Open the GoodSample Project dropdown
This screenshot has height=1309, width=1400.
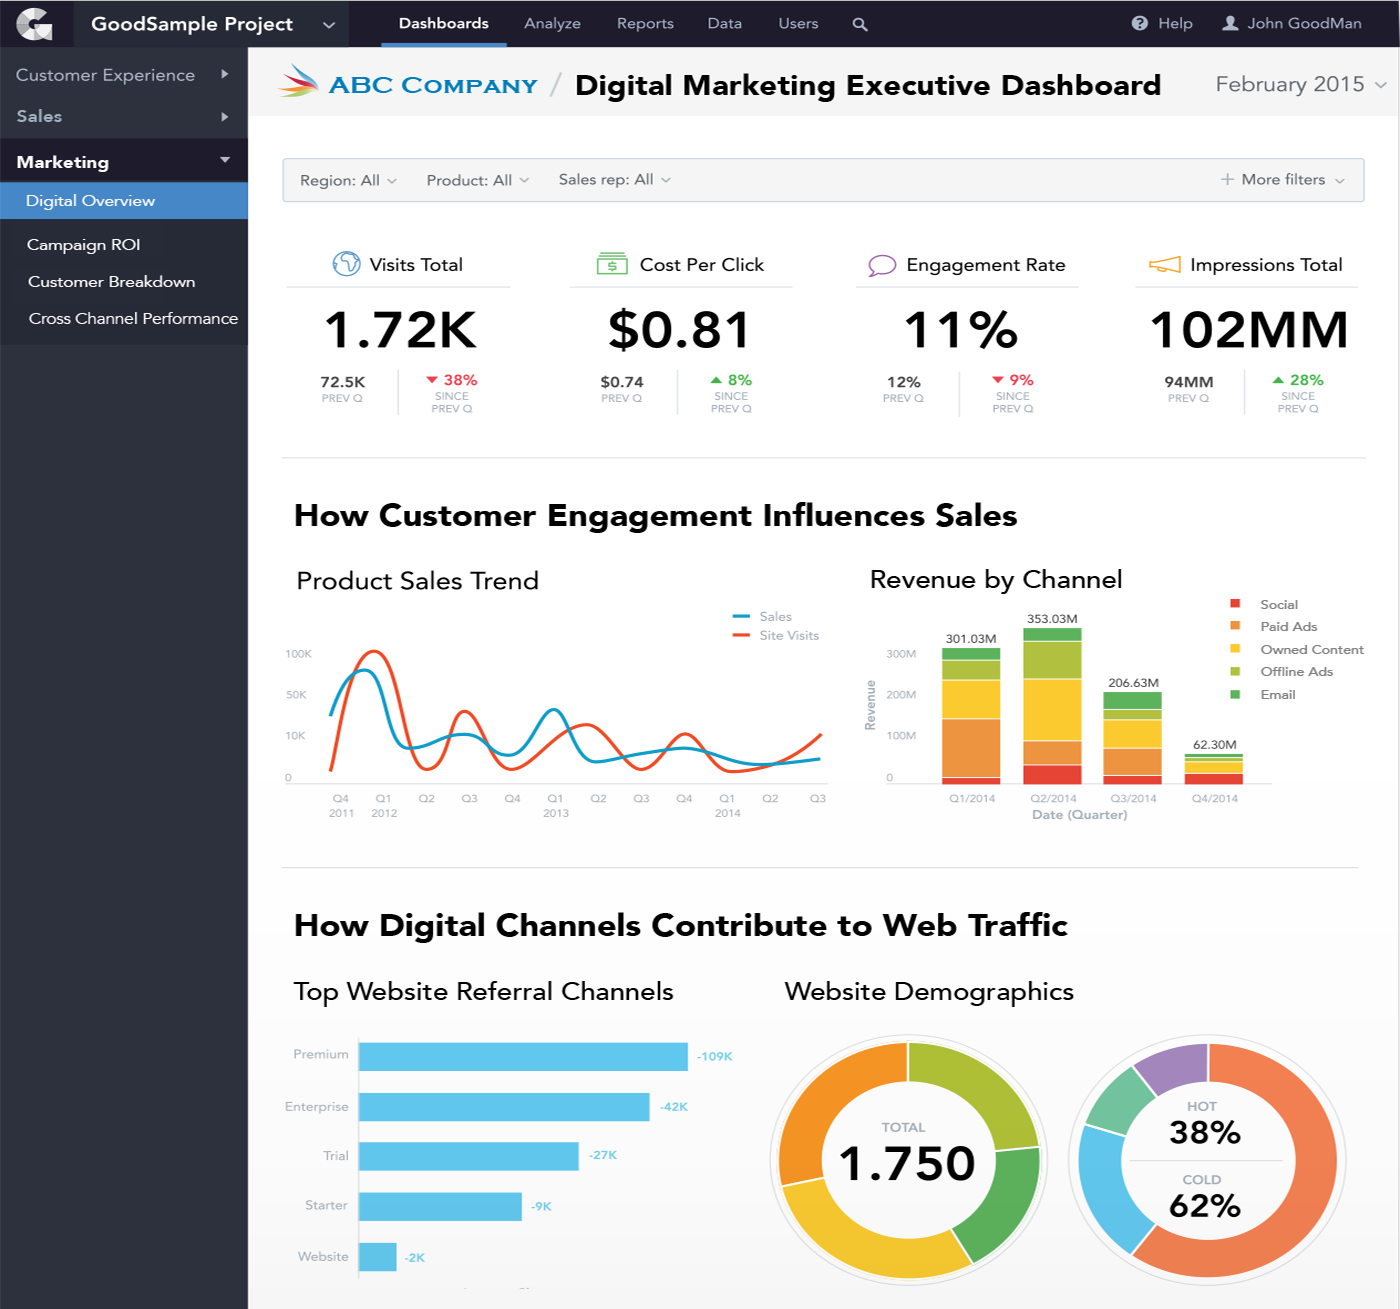click(212, 24)
